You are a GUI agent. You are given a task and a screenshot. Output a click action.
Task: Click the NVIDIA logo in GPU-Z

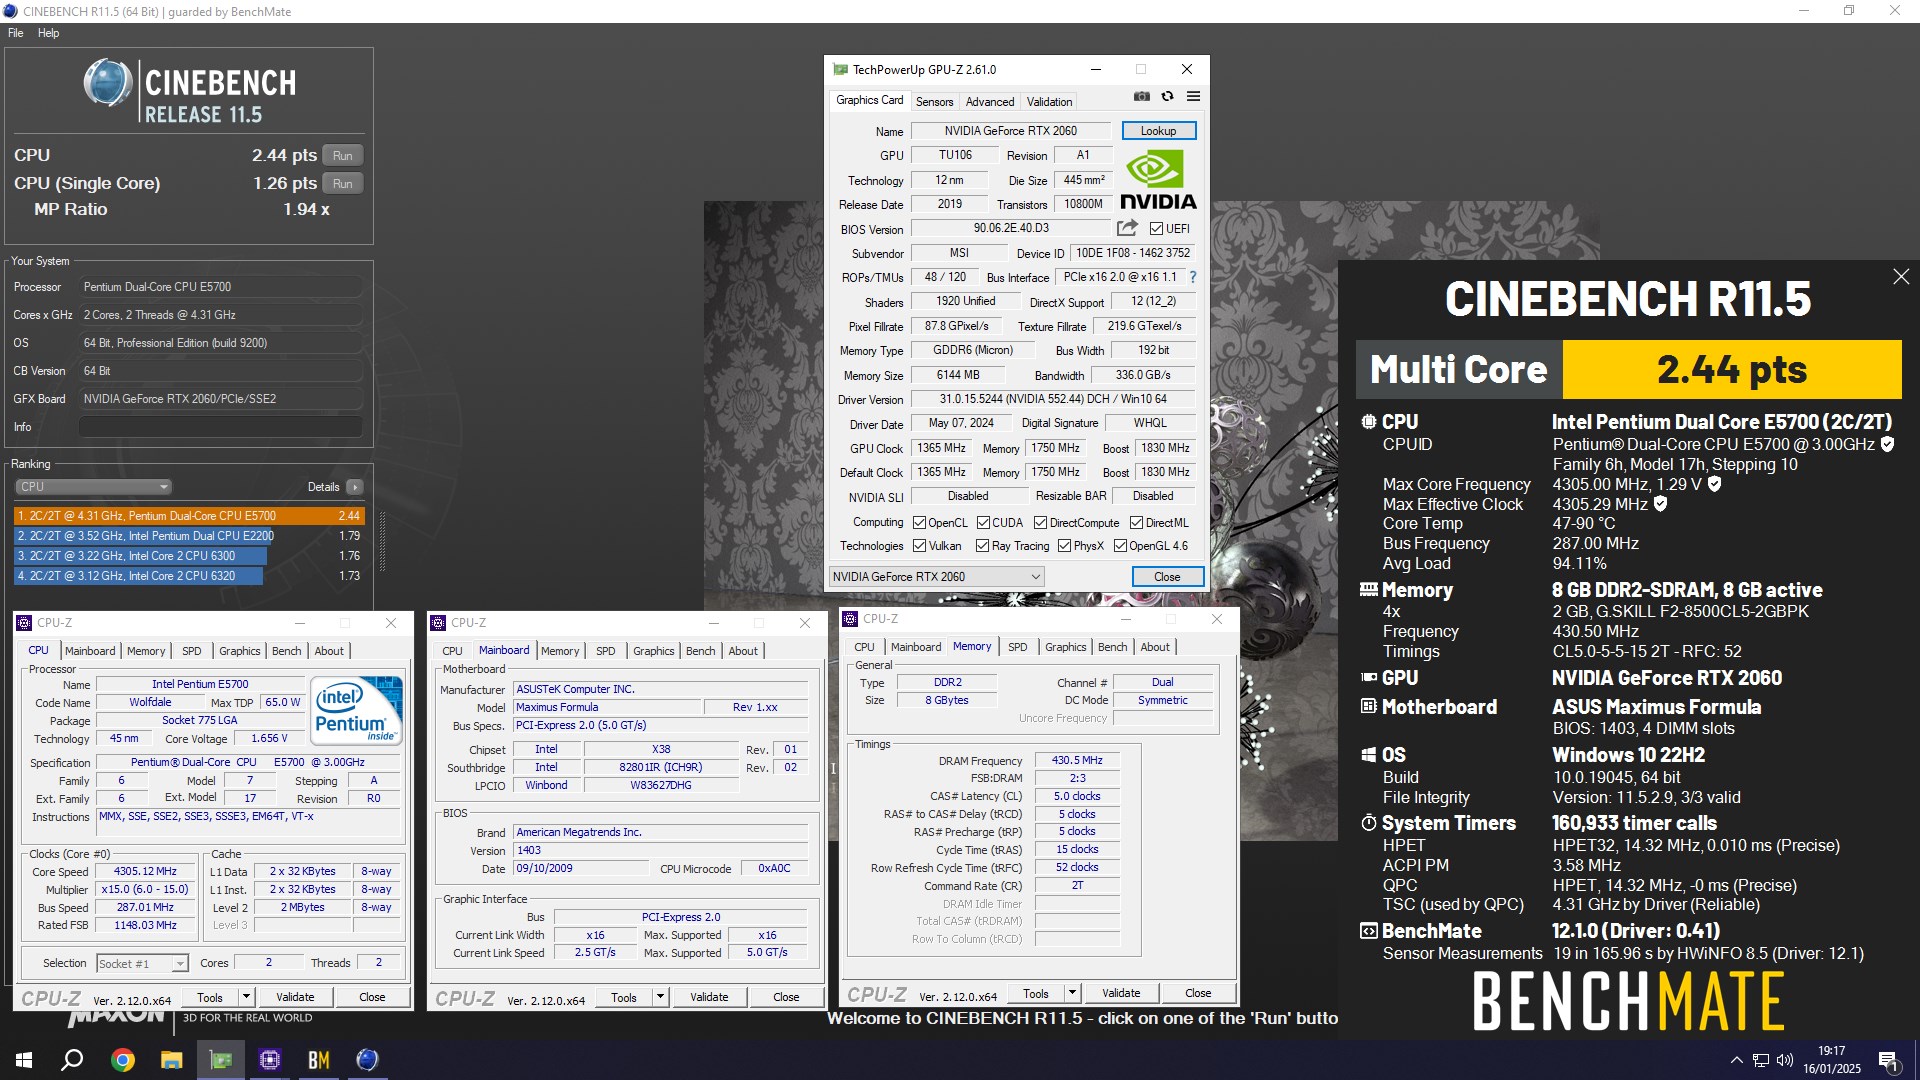1158,179
